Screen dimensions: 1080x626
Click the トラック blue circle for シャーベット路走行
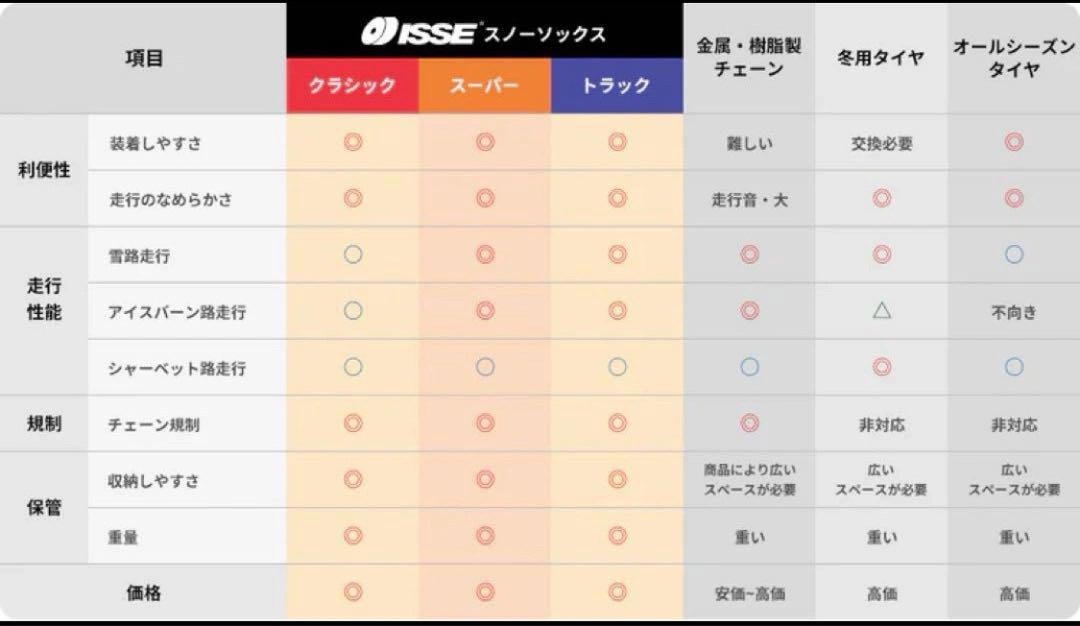click(617, 368)
